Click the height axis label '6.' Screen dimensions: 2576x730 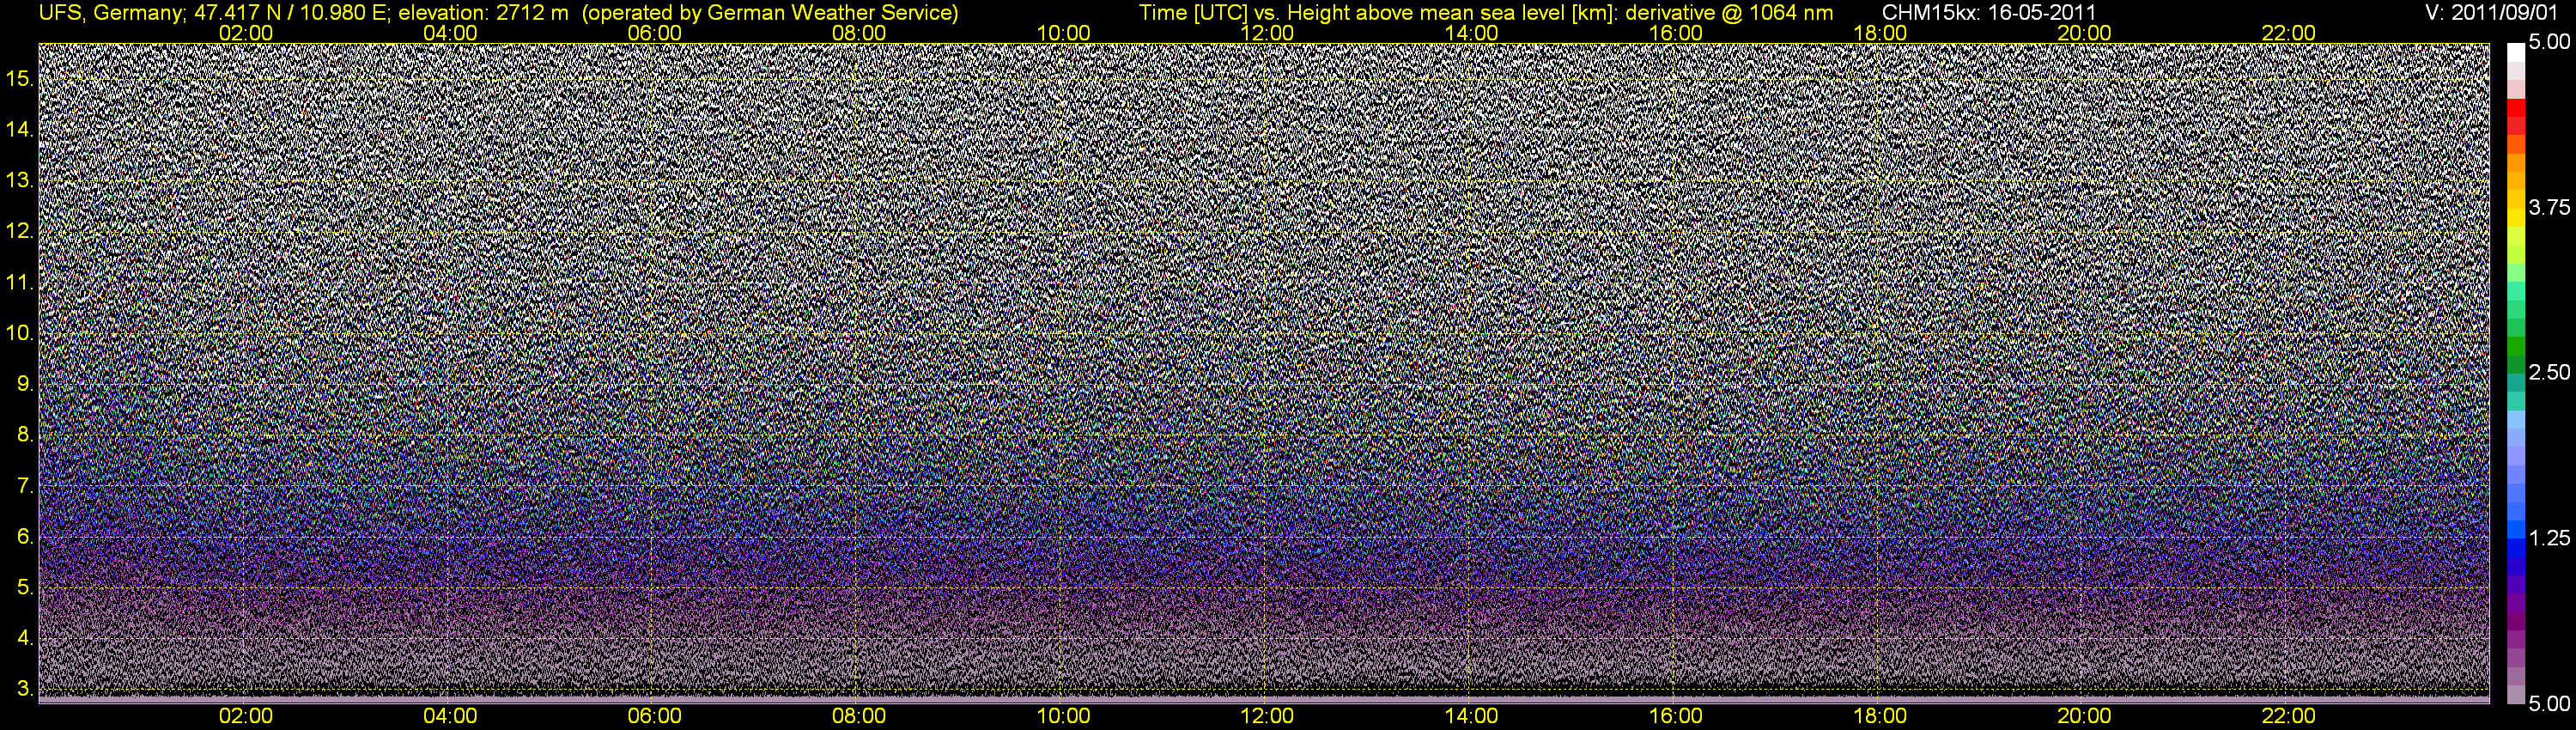[26, 537]
